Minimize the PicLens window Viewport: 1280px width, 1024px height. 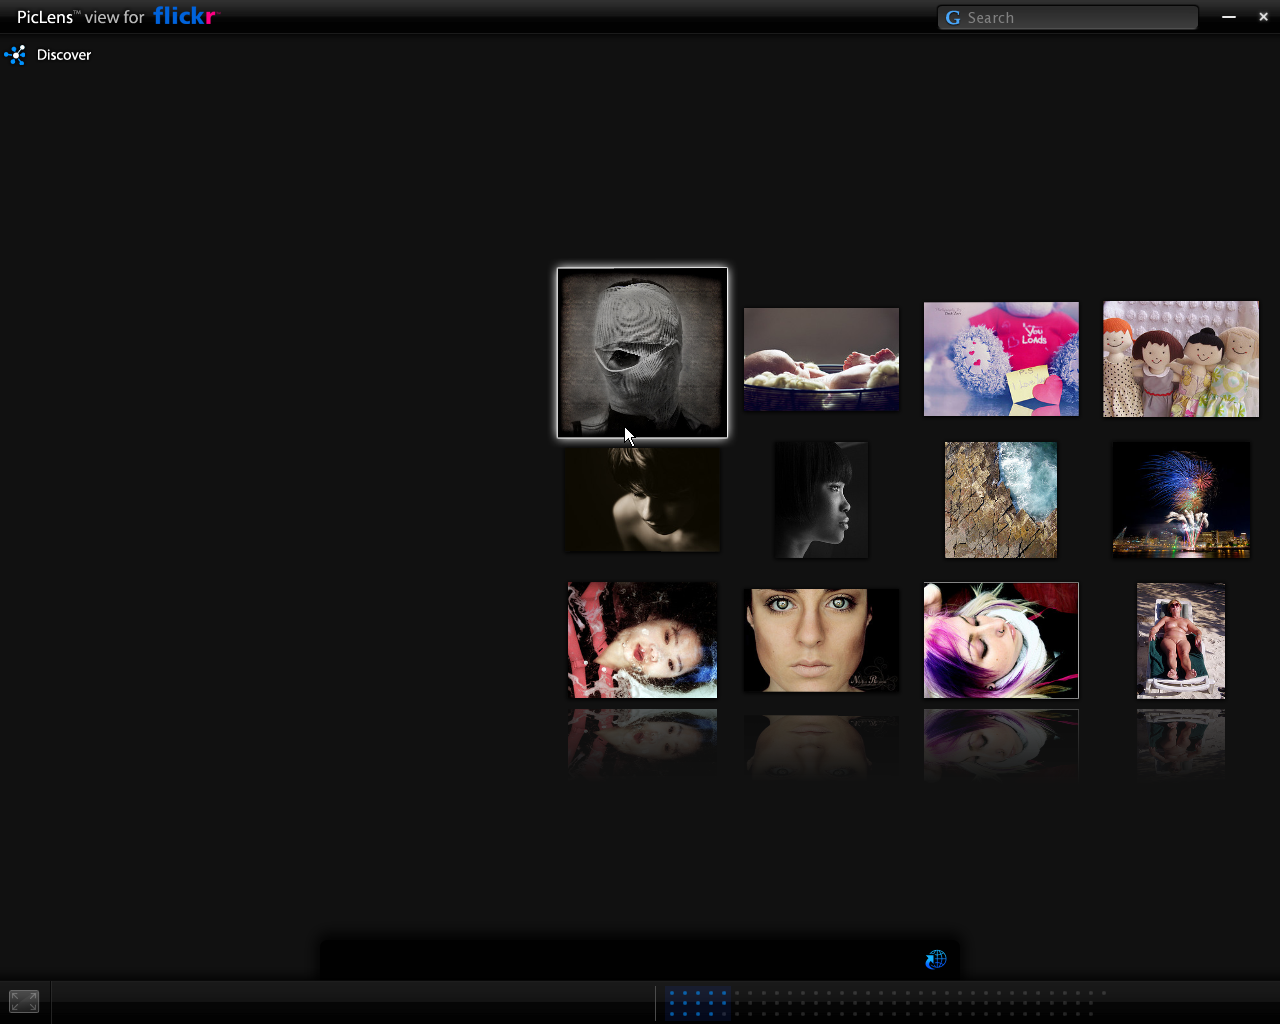coord(1229,17)
